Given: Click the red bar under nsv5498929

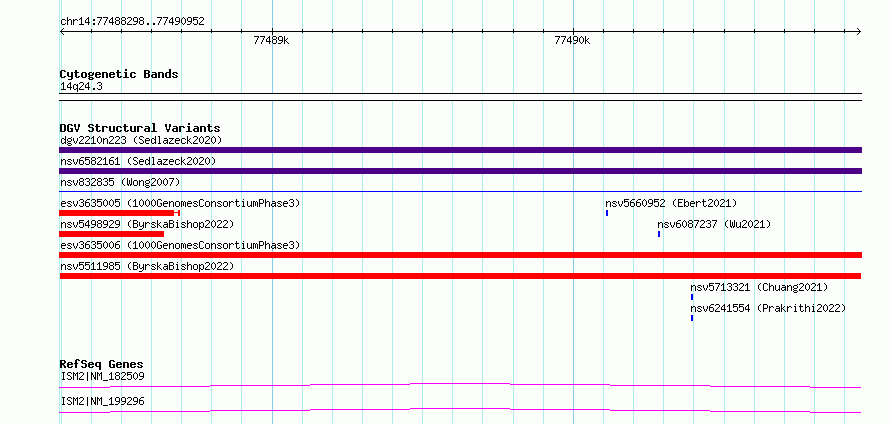Looking at the screenshot, I should pyautogui.click(x=111, y=234).
